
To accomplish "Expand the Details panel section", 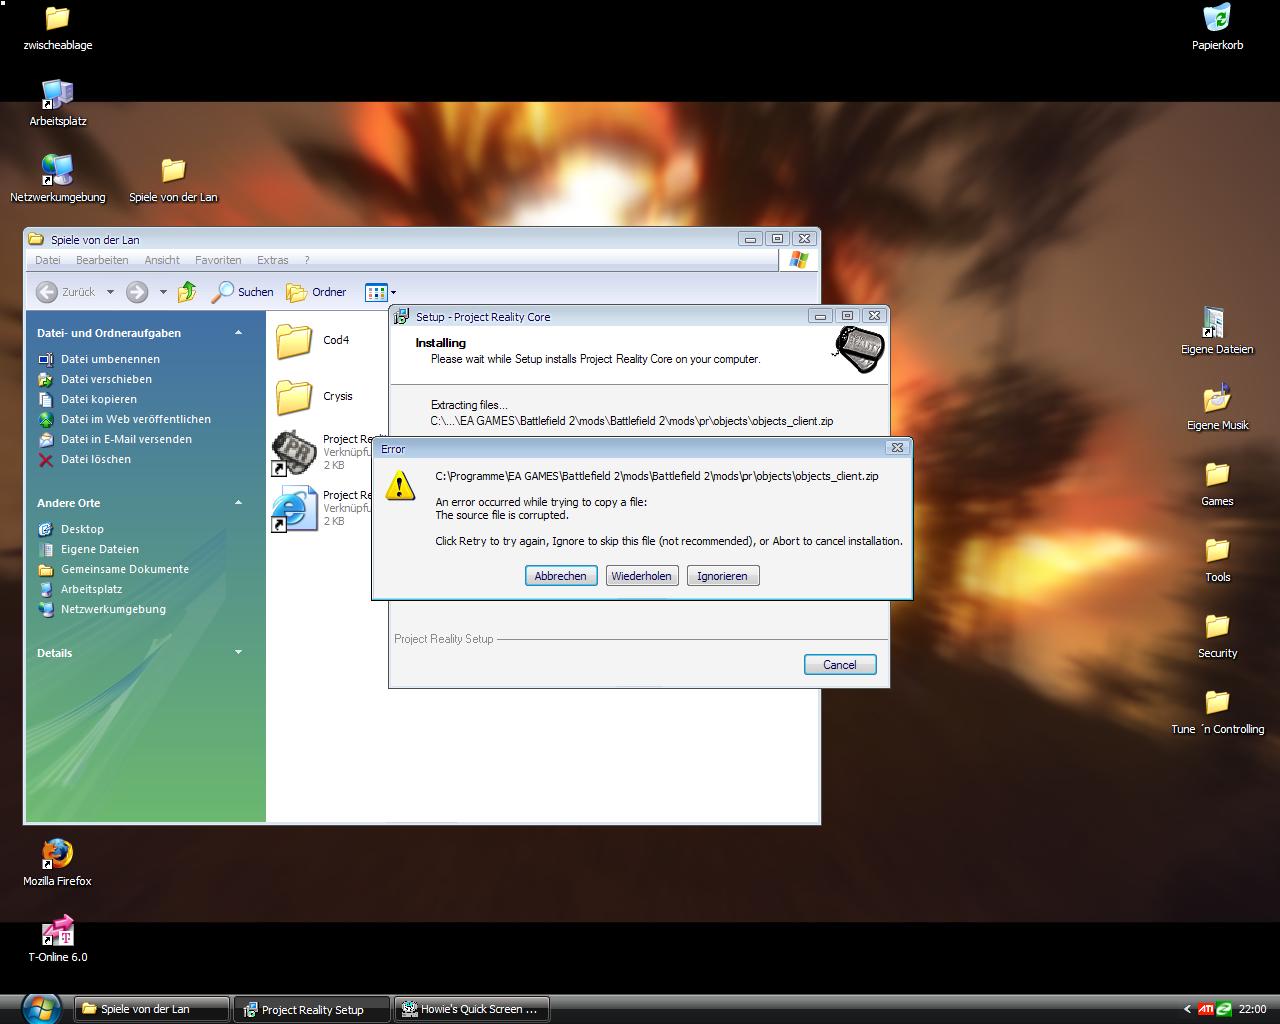I will point(238,653).
